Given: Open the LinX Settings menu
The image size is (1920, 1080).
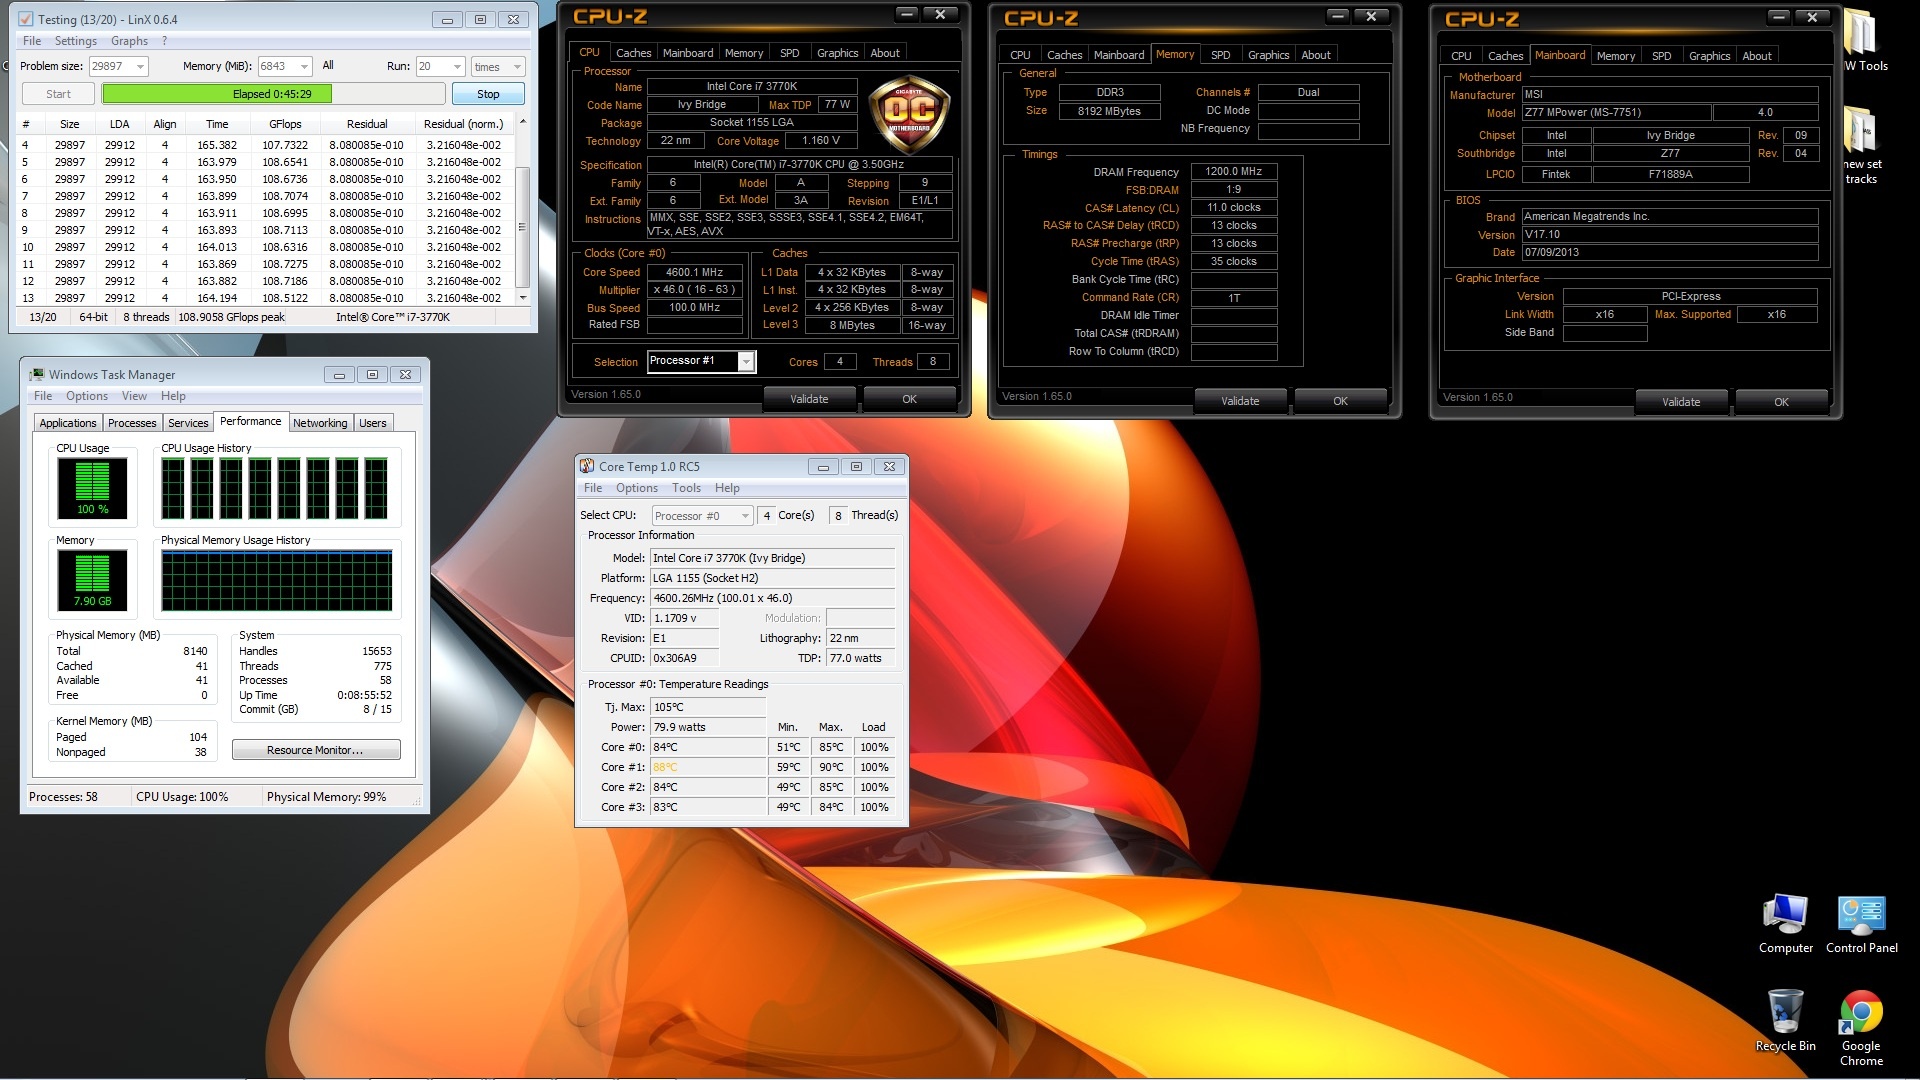Looking at the screenshot, I should [76, 41].
